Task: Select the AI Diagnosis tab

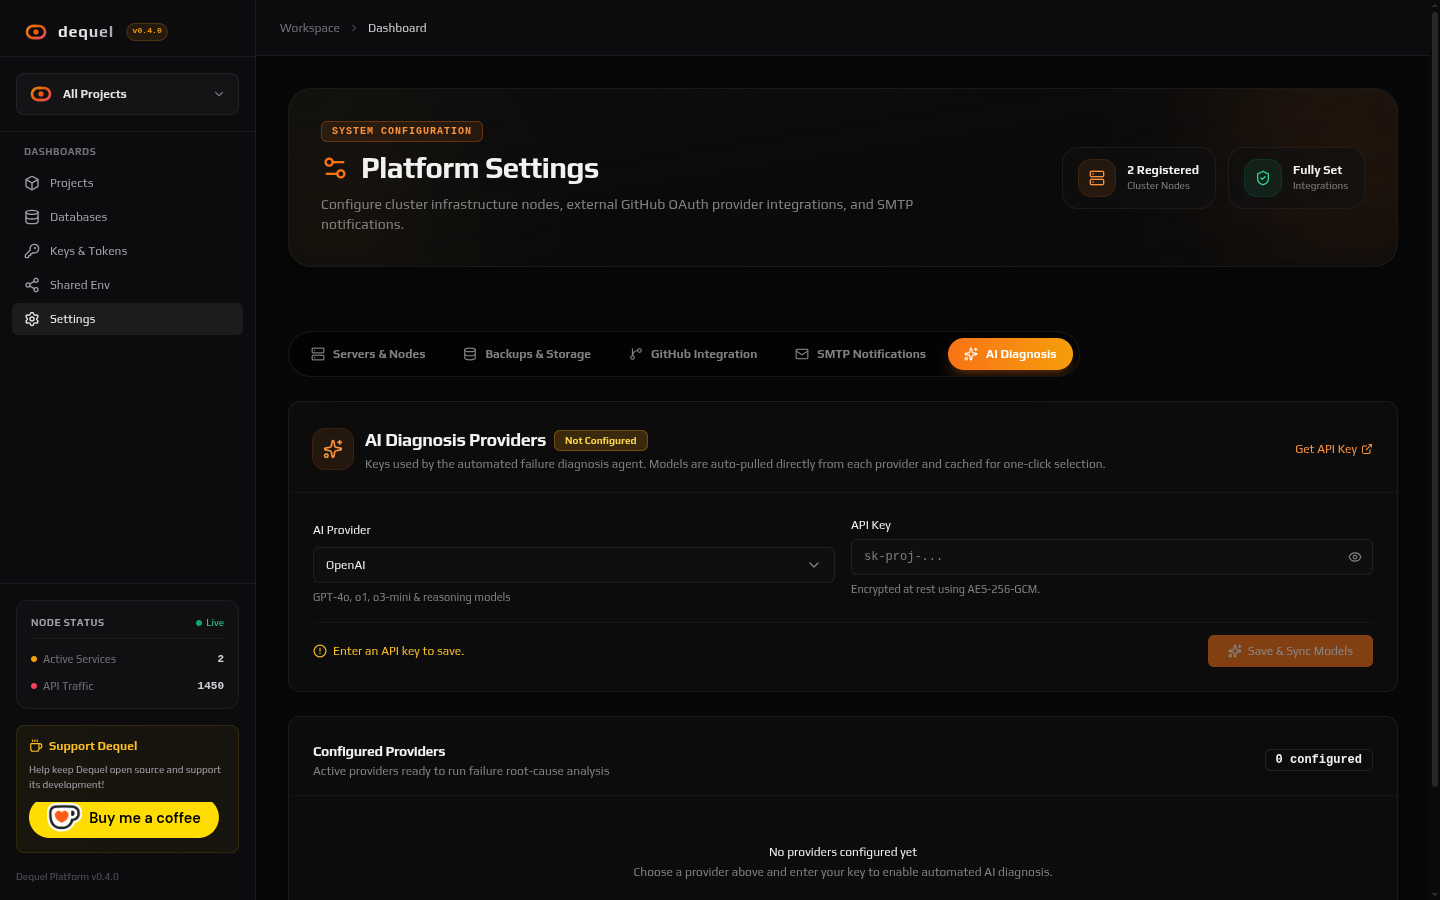Action: [1010, 354]
